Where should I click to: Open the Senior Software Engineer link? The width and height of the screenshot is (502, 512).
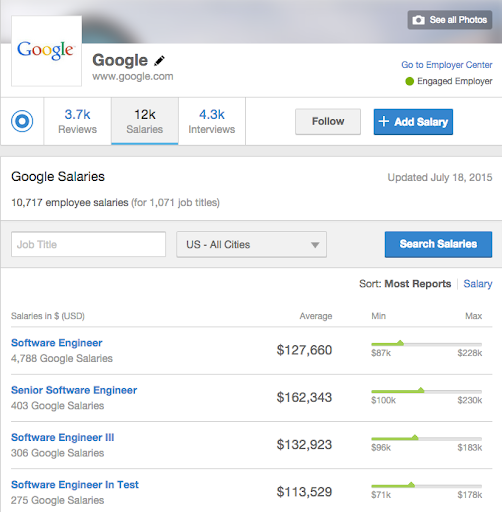(74, 390)
